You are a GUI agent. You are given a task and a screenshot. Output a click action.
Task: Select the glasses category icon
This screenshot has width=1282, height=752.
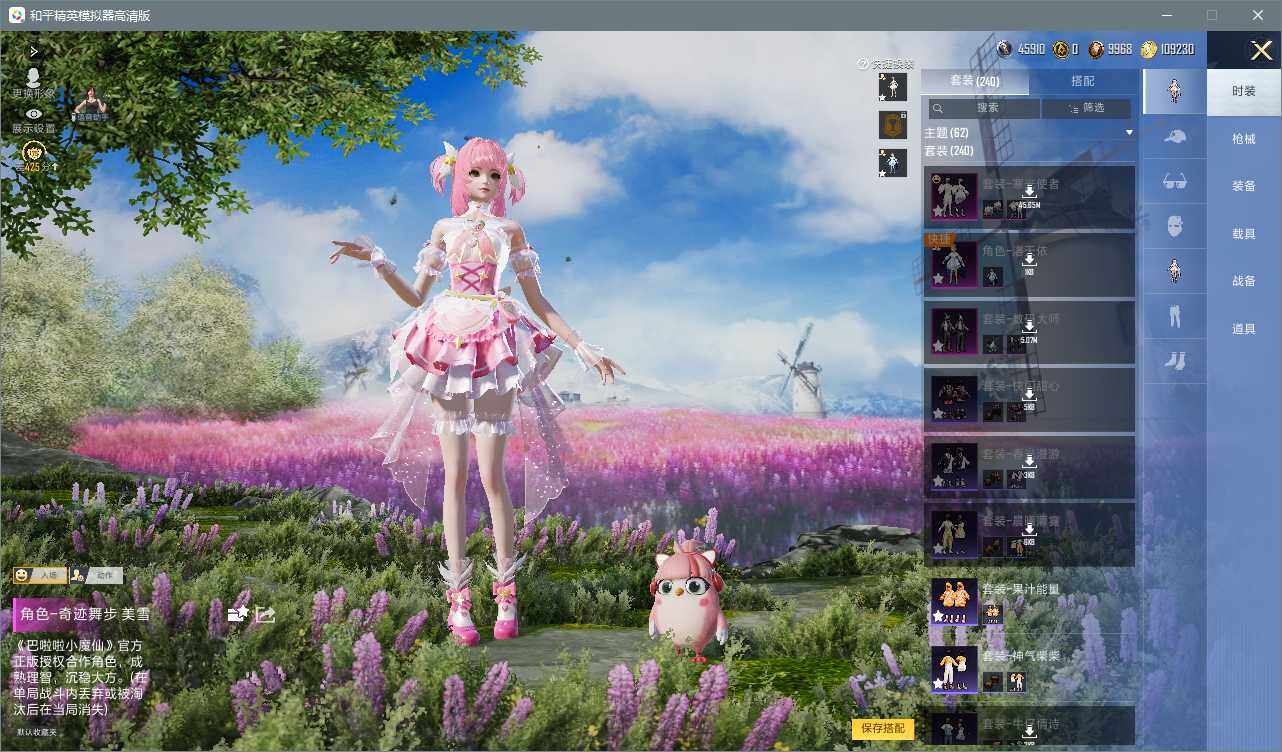(x=1175, y=181)
